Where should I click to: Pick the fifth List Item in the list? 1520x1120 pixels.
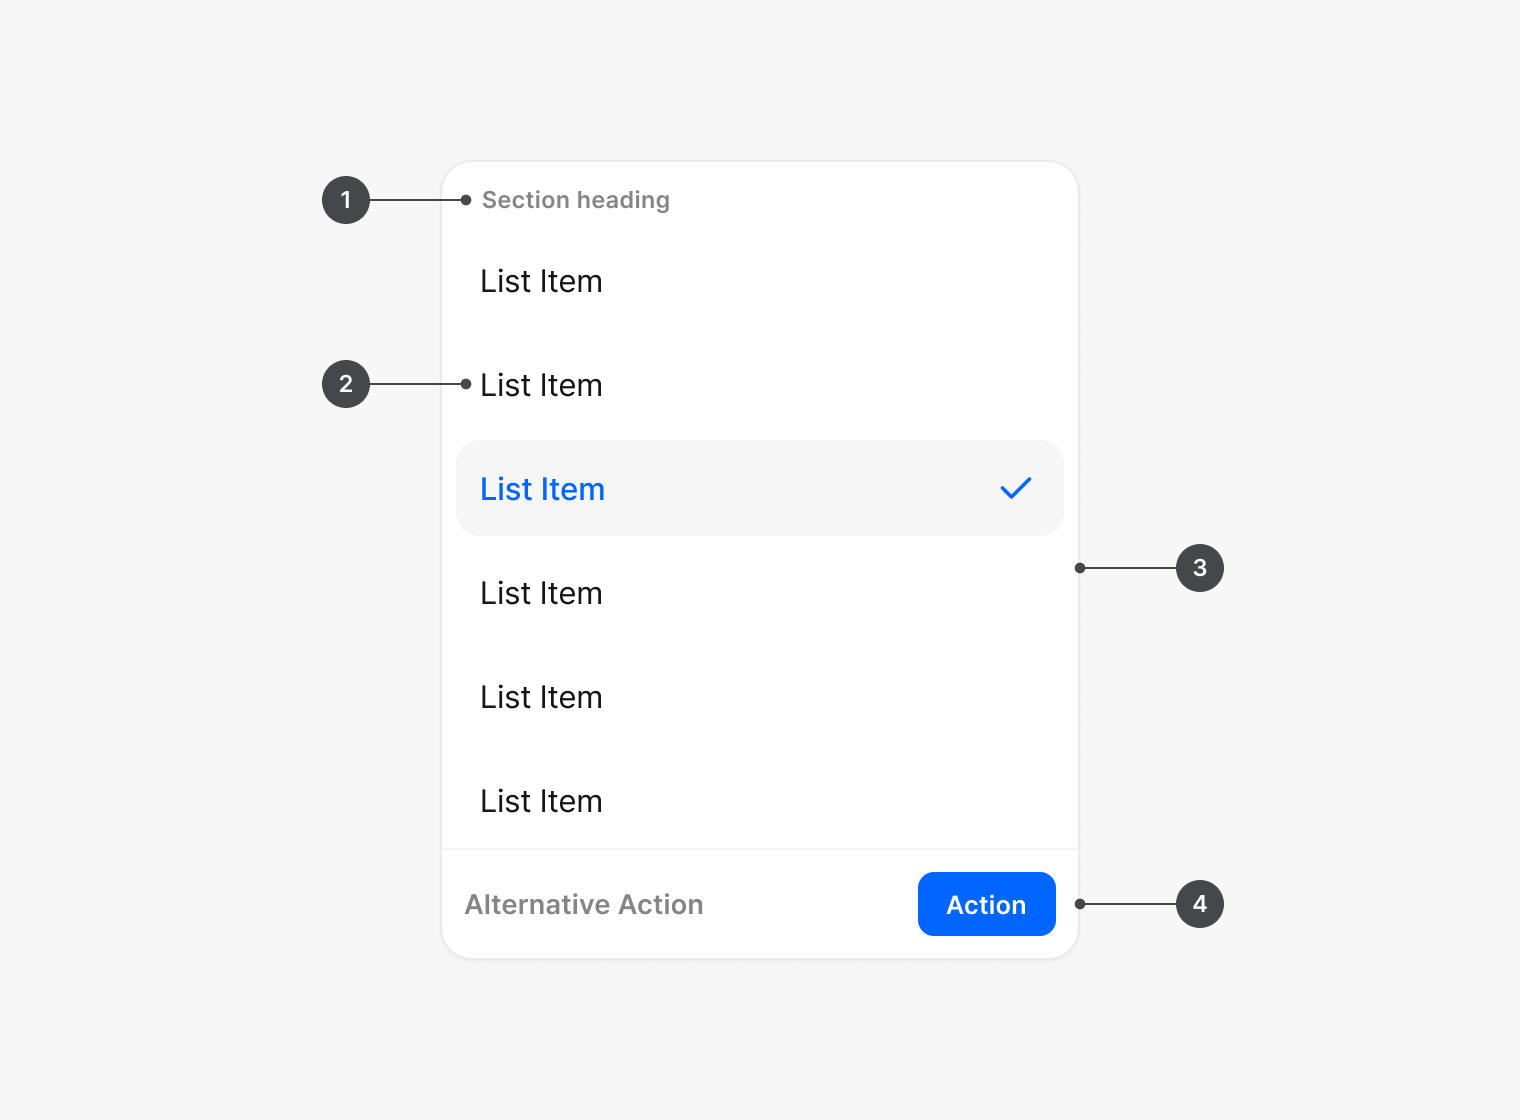coord(541,698)
